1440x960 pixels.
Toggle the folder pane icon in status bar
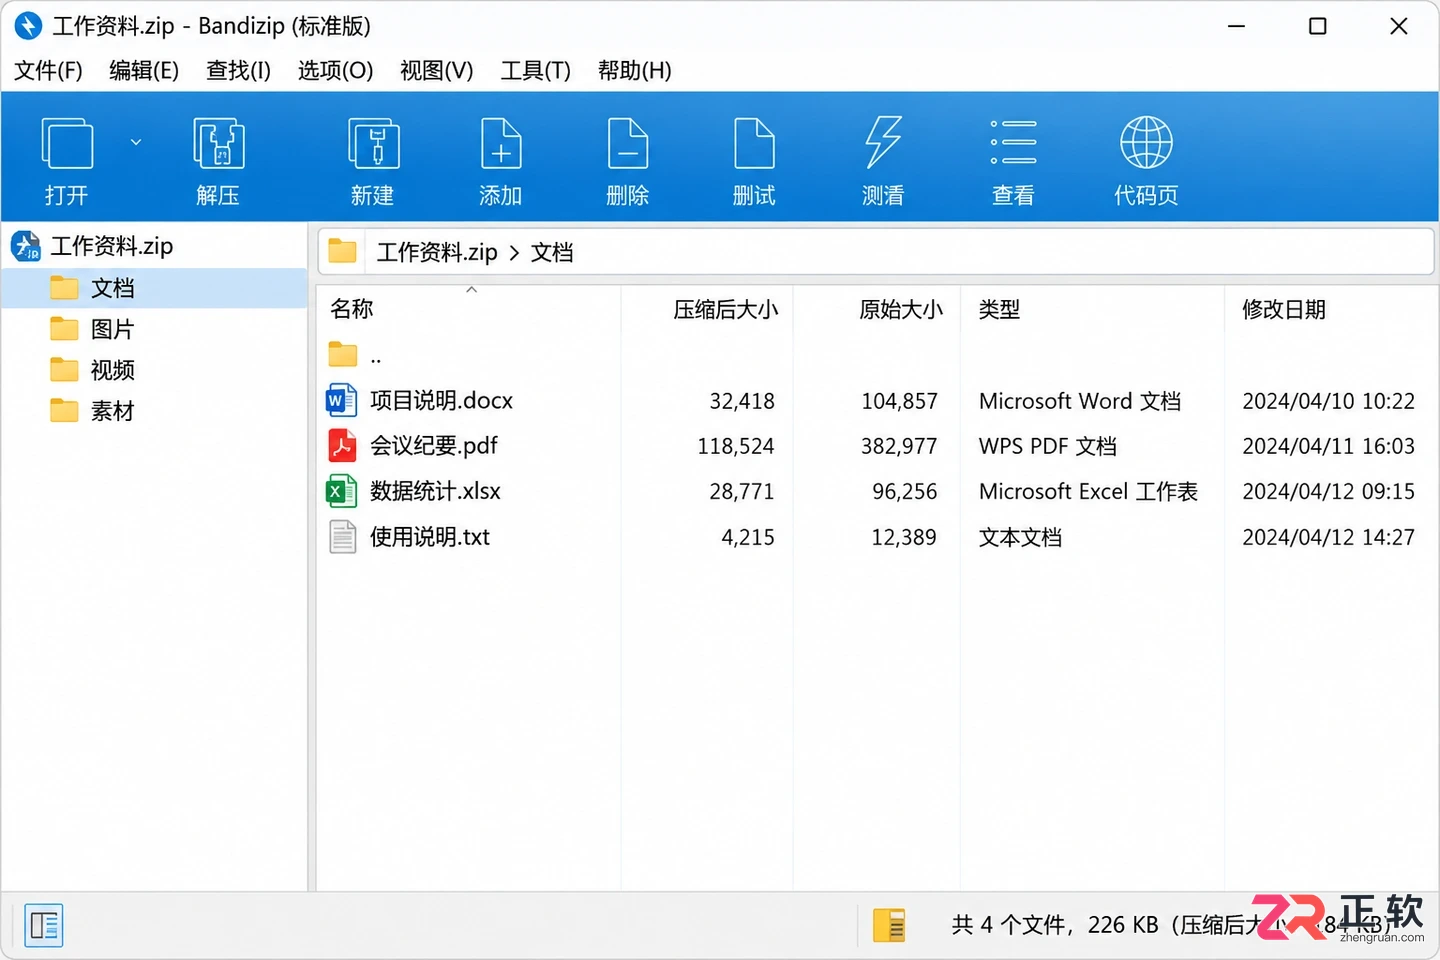coord(44,925)
